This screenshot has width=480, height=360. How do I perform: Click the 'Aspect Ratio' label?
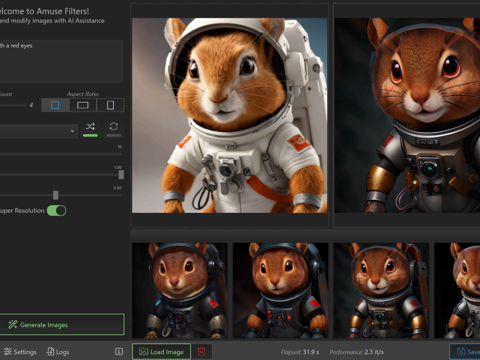tap(83, 94)
